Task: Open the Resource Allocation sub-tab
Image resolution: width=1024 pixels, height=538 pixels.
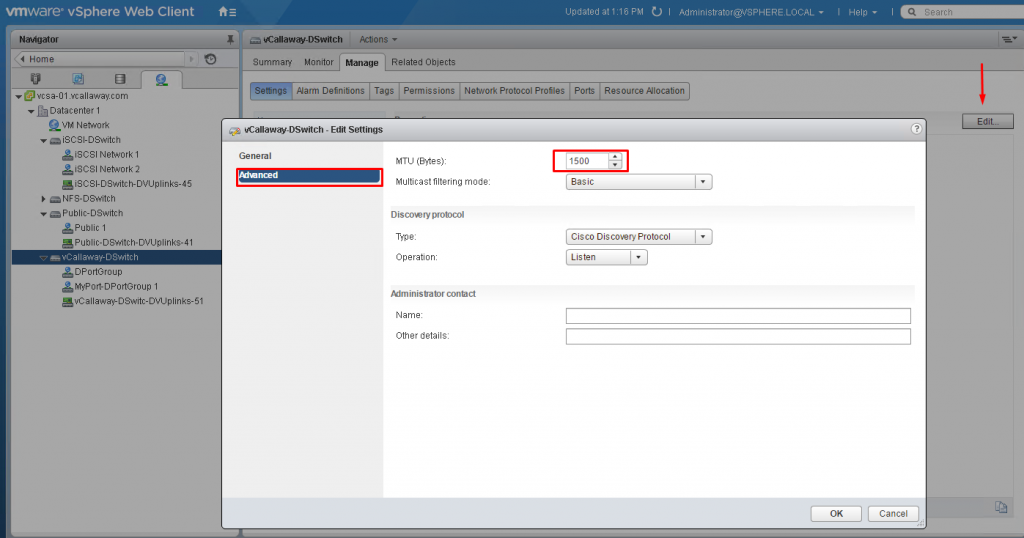Action: click(x=645, y=91)
